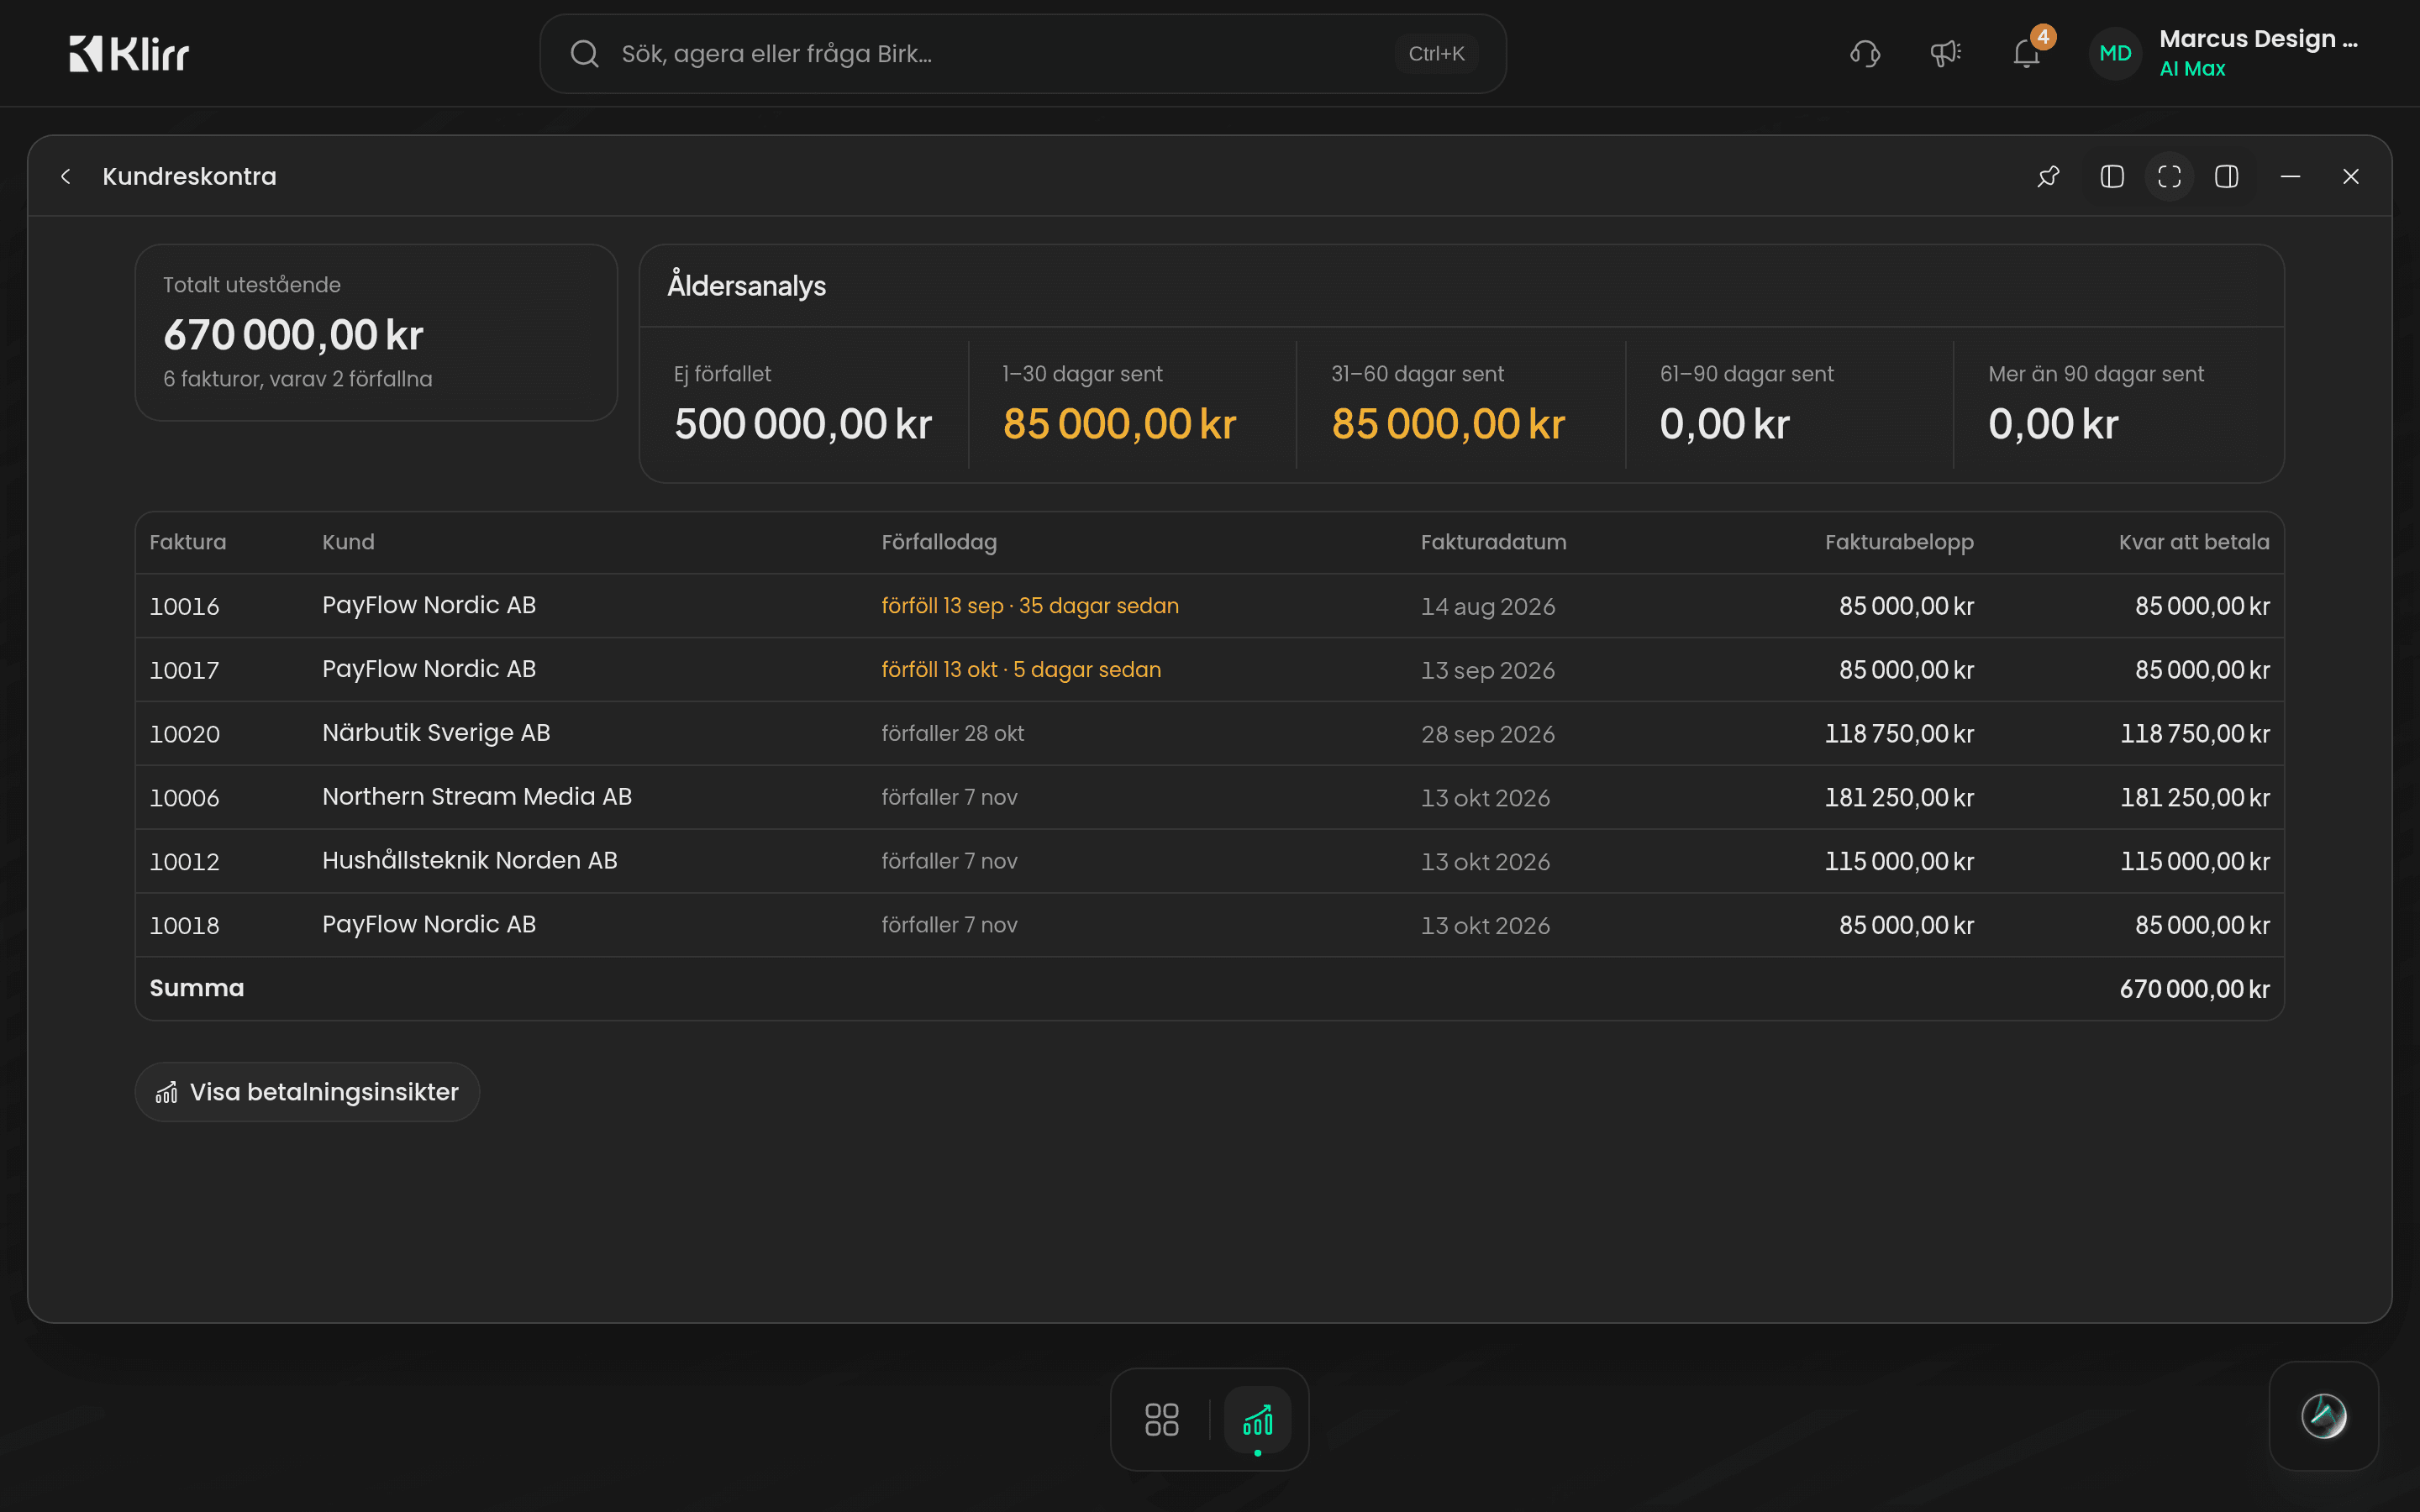This screenshot has height=1512, width=2420.
Task: Sort by Fakturadatum column header
Action: click(1493, 542)
